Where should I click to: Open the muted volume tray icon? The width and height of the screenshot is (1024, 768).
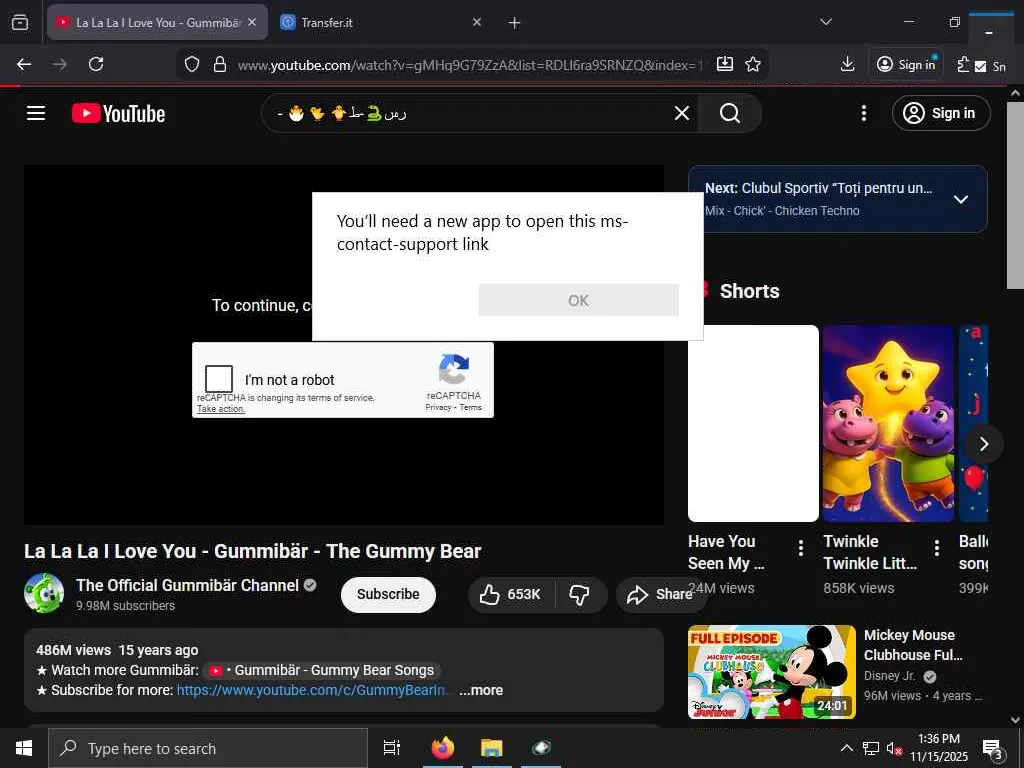pos(893,748)
